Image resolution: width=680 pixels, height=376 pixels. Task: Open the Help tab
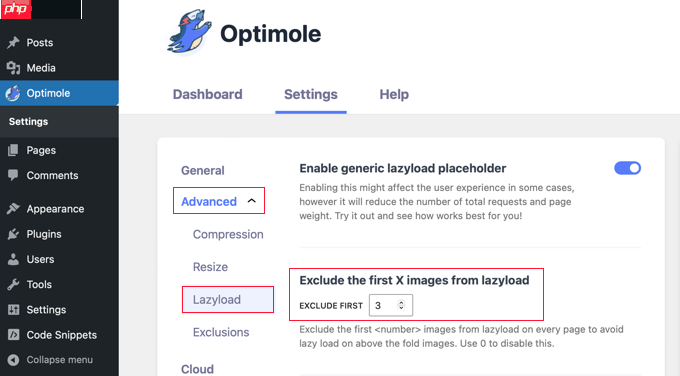[x=394, y=94]
